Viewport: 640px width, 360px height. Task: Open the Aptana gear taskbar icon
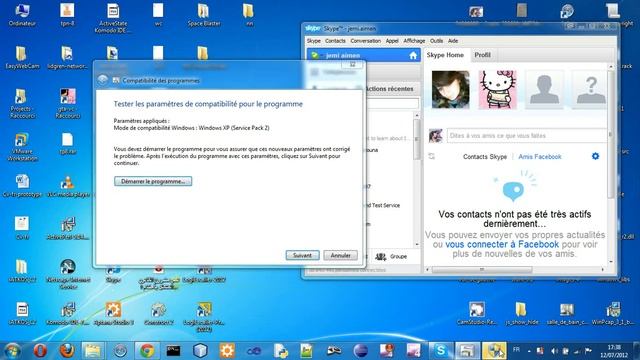(x=227, y=351)
